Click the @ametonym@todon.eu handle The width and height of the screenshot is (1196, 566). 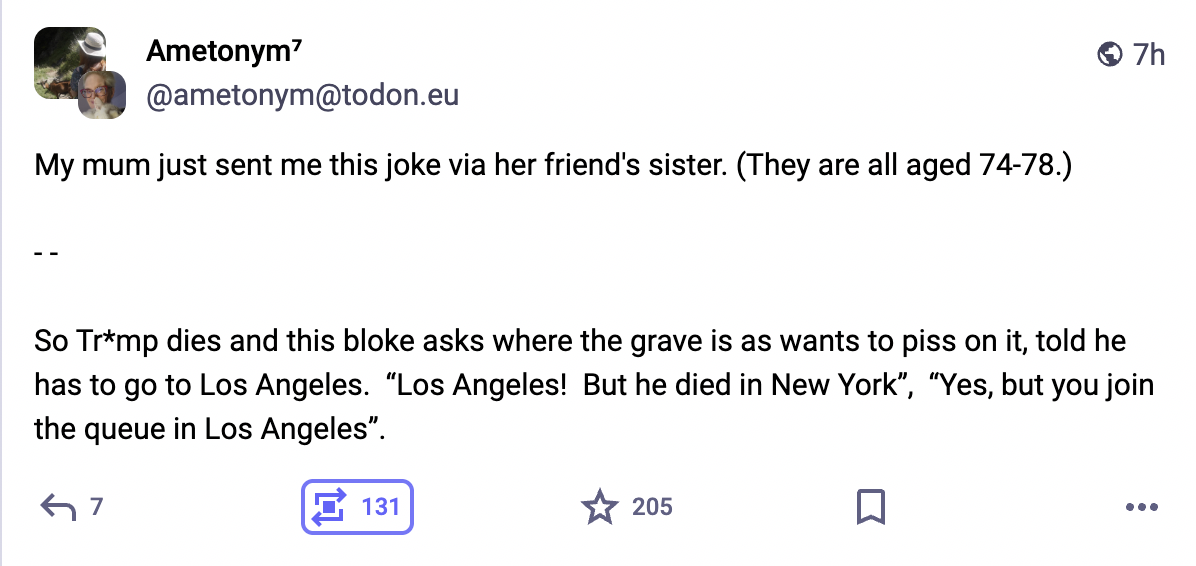pyautogui.click(x=303, y=96)
